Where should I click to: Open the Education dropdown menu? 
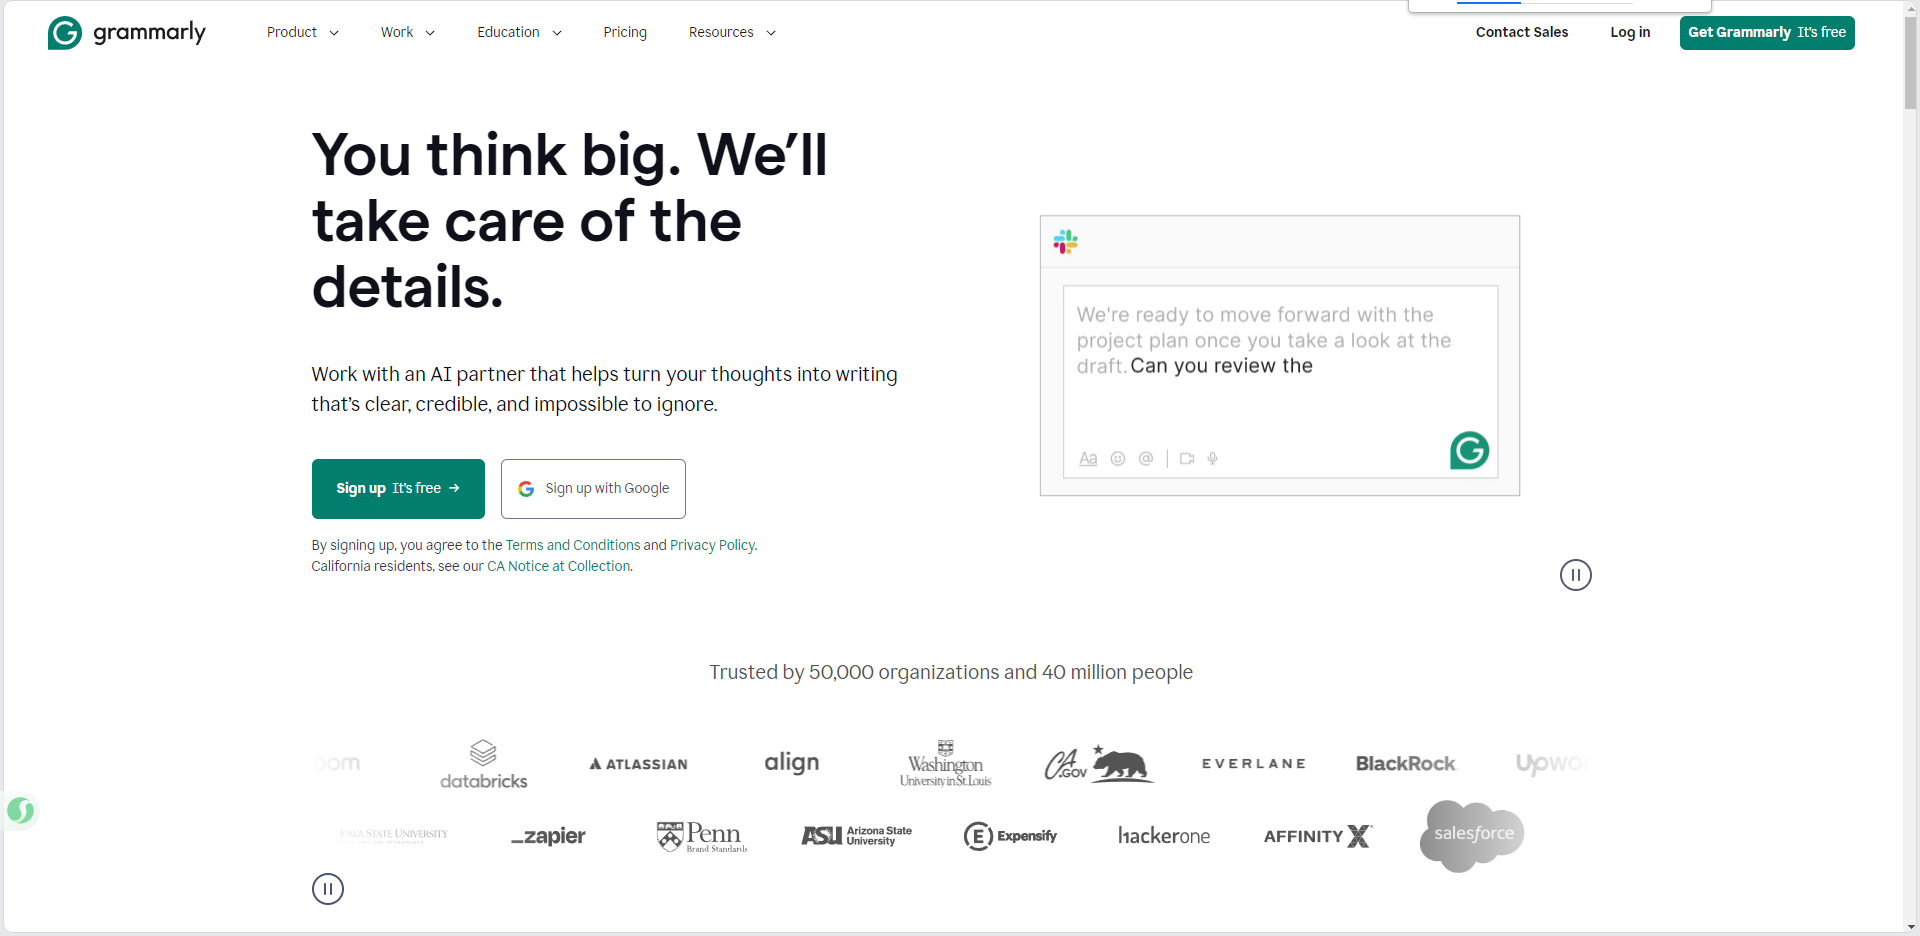coord(519,33)
